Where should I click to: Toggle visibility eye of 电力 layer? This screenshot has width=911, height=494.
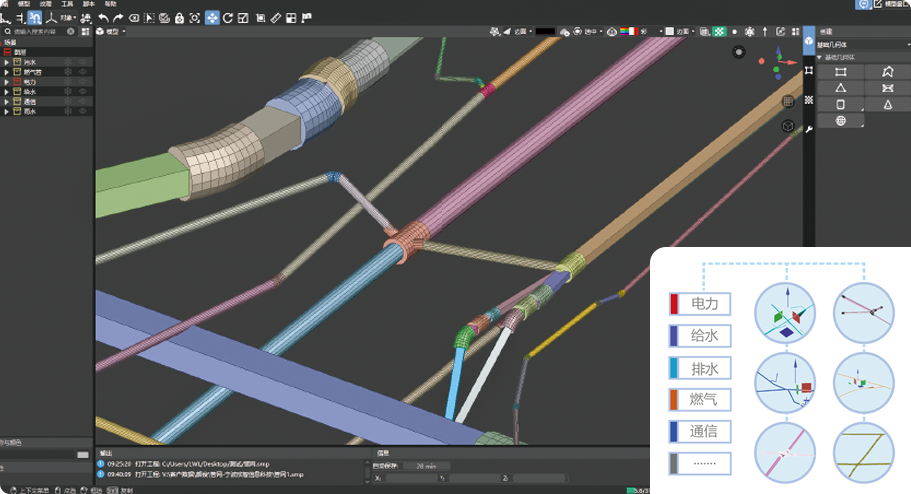point(82,82)
